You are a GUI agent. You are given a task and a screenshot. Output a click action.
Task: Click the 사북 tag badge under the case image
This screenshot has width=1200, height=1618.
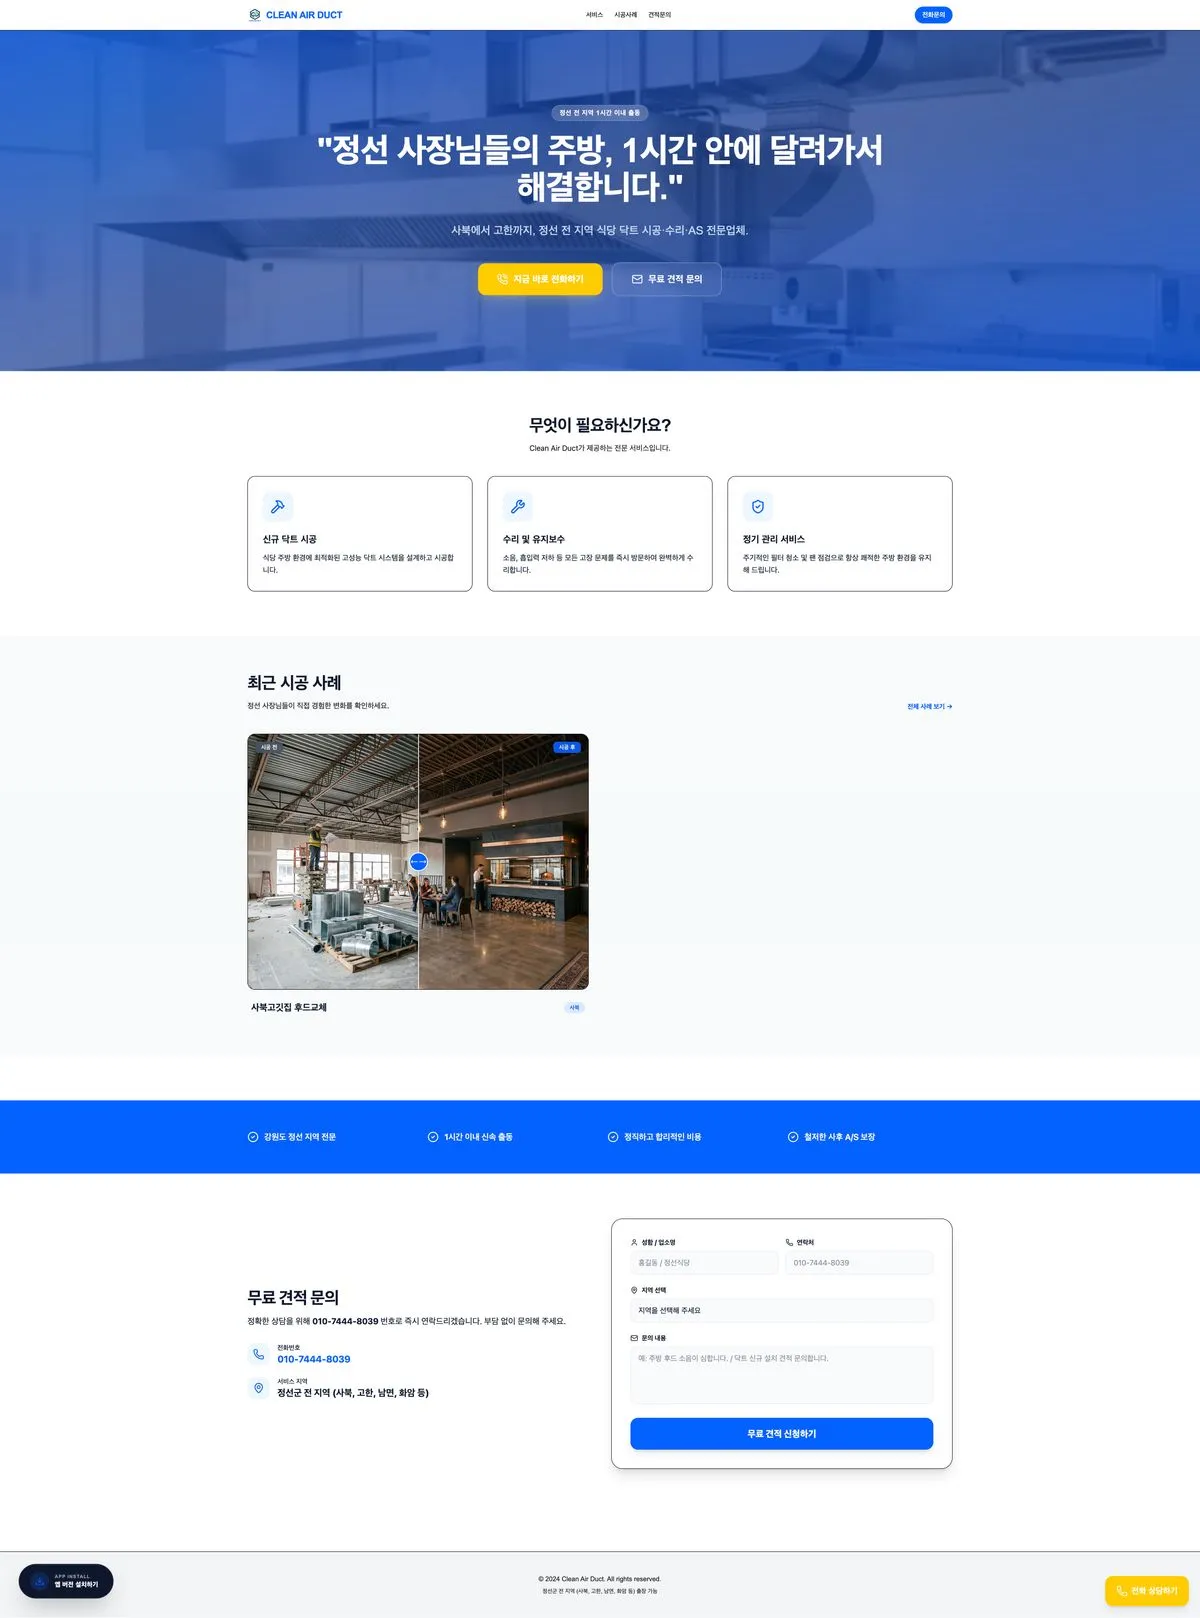tap(575, 1008)
